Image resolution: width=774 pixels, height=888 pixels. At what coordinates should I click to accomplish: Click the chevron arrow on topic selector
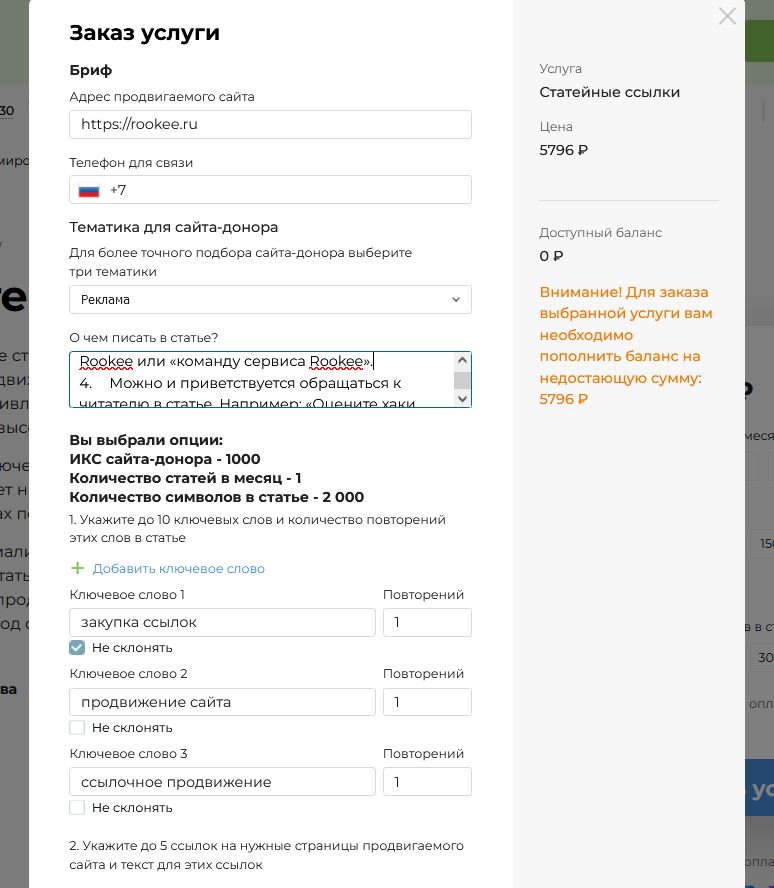click(x=456, y=300)
